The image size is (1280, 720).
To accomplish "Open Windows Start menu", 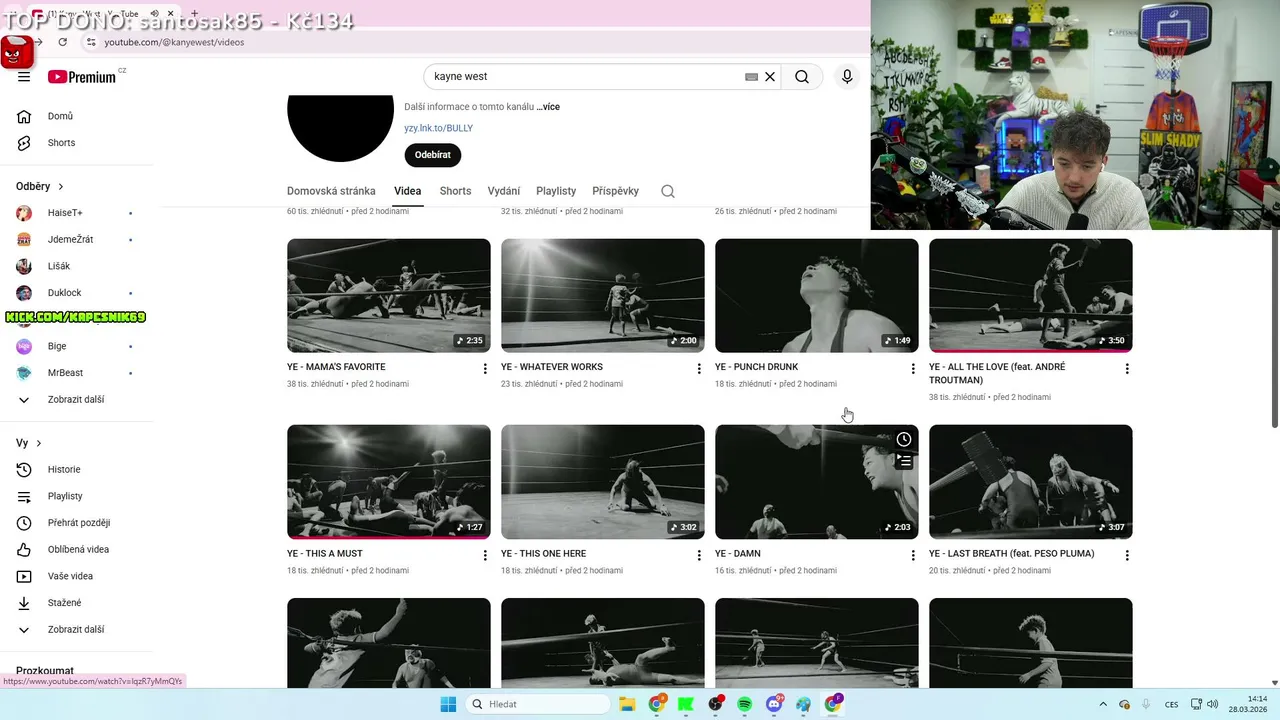I will click(448, 704).
